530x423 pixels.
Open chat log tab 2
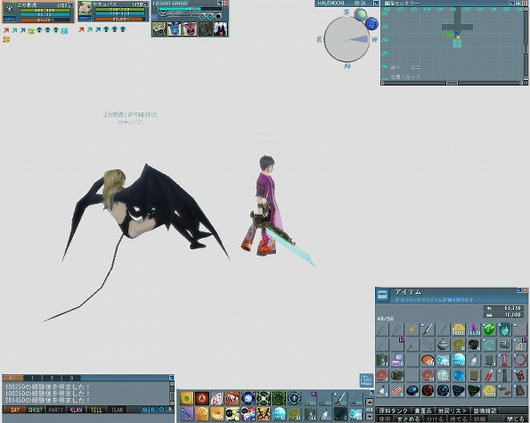coord(52,378)
